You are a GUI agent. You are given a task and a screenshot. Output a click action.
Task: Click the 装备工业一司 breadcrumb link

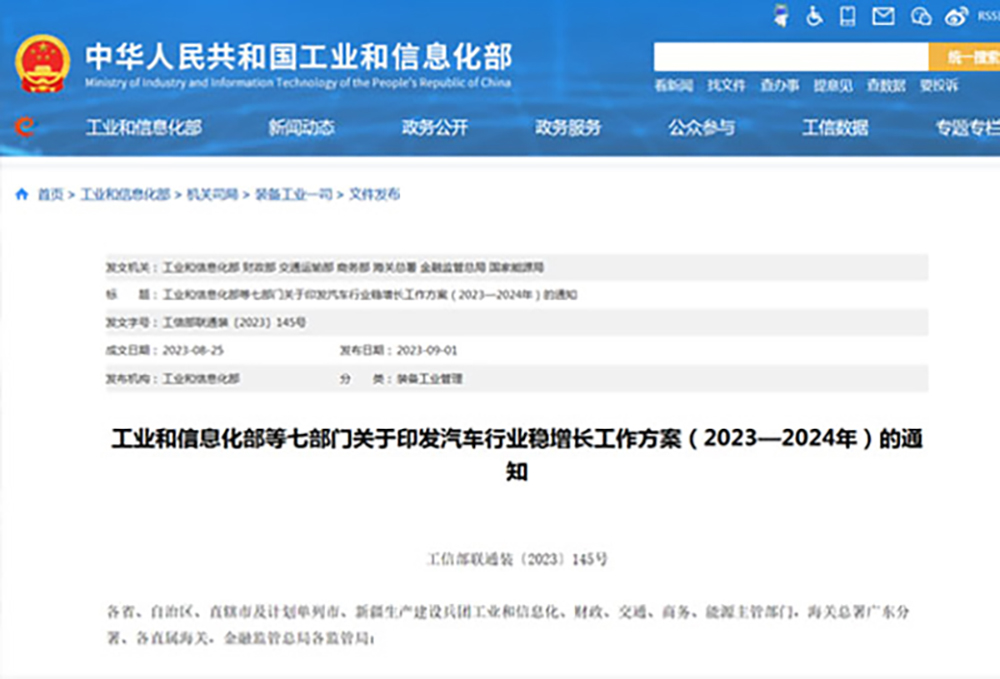(294, 194)
